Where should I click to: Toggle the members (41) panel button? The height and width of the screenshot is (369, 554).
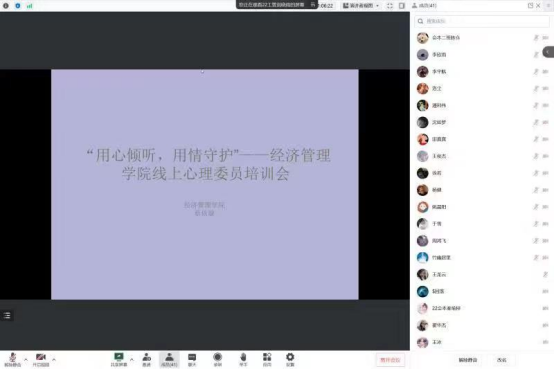coord(169,360)
